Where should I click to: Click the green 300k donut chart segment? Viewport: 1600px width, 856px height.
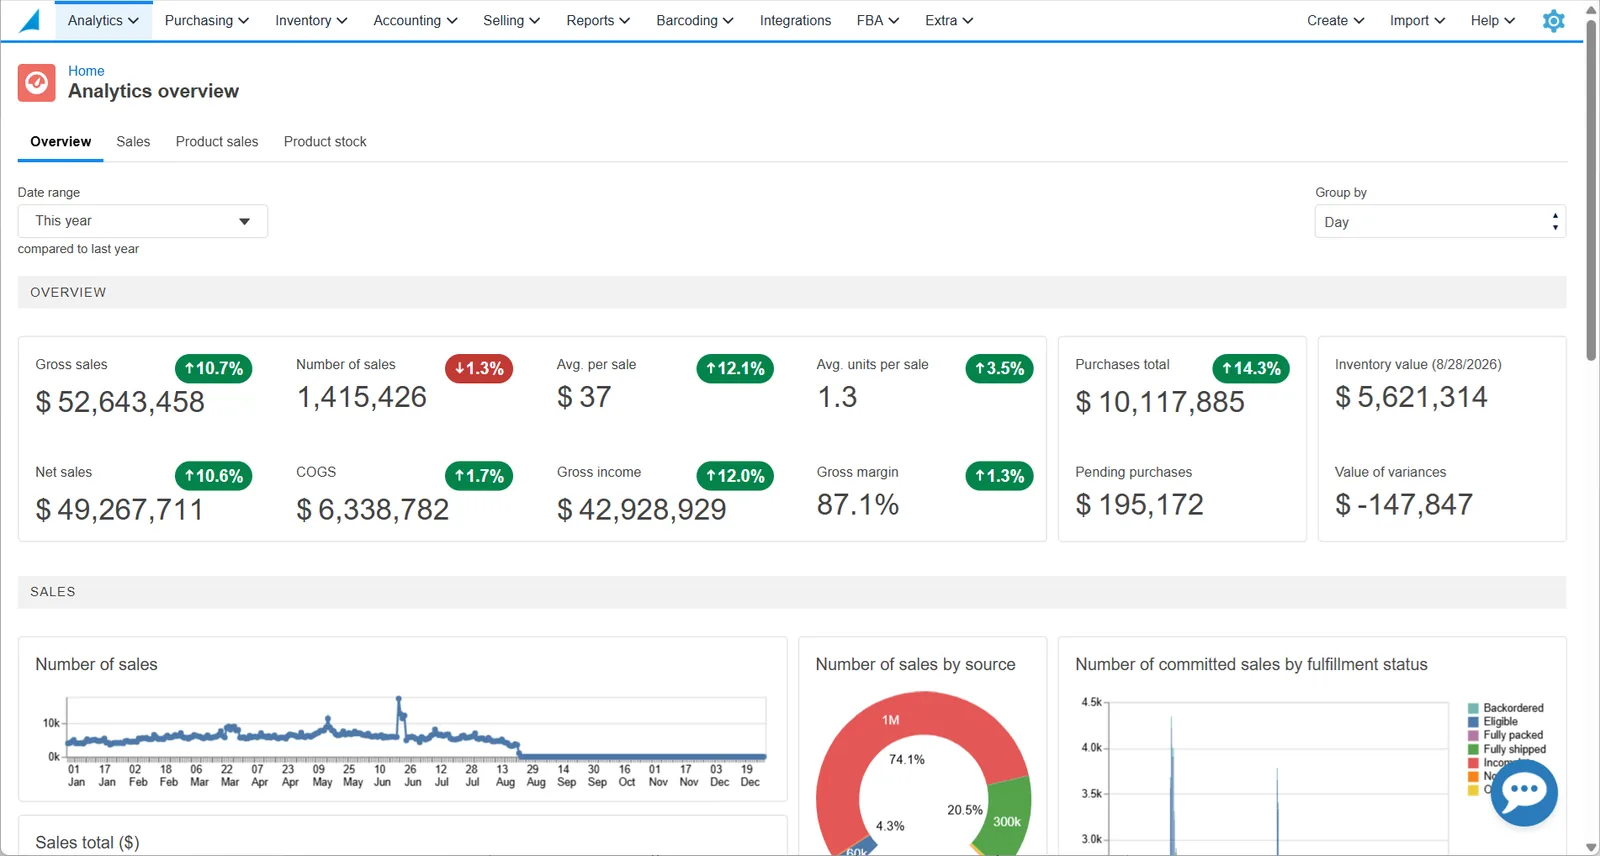(1008, 818)
